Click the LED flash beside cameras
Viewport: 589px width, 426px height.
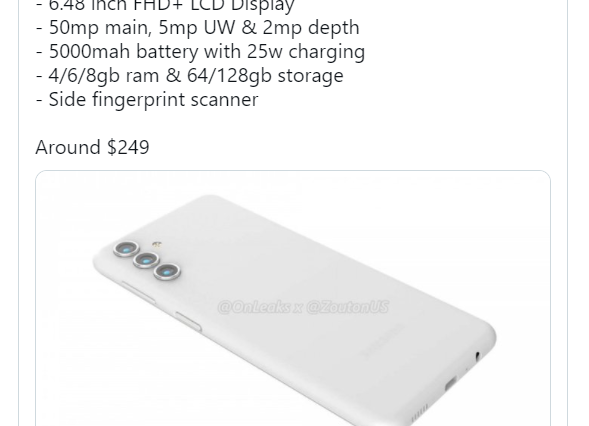157,245
